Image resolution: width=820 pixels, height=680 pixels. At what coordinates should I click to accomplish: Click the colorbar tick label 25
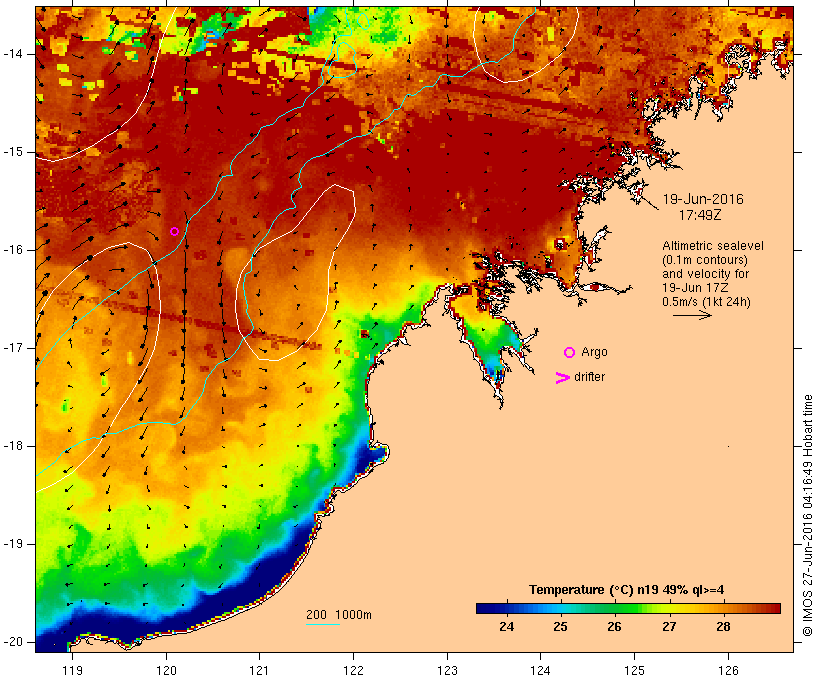(560, 626)
